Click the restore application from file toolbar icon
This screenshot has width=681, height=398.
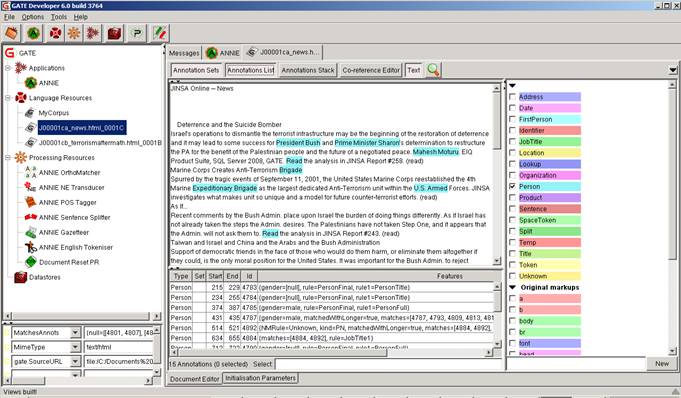tap(12, 33)
